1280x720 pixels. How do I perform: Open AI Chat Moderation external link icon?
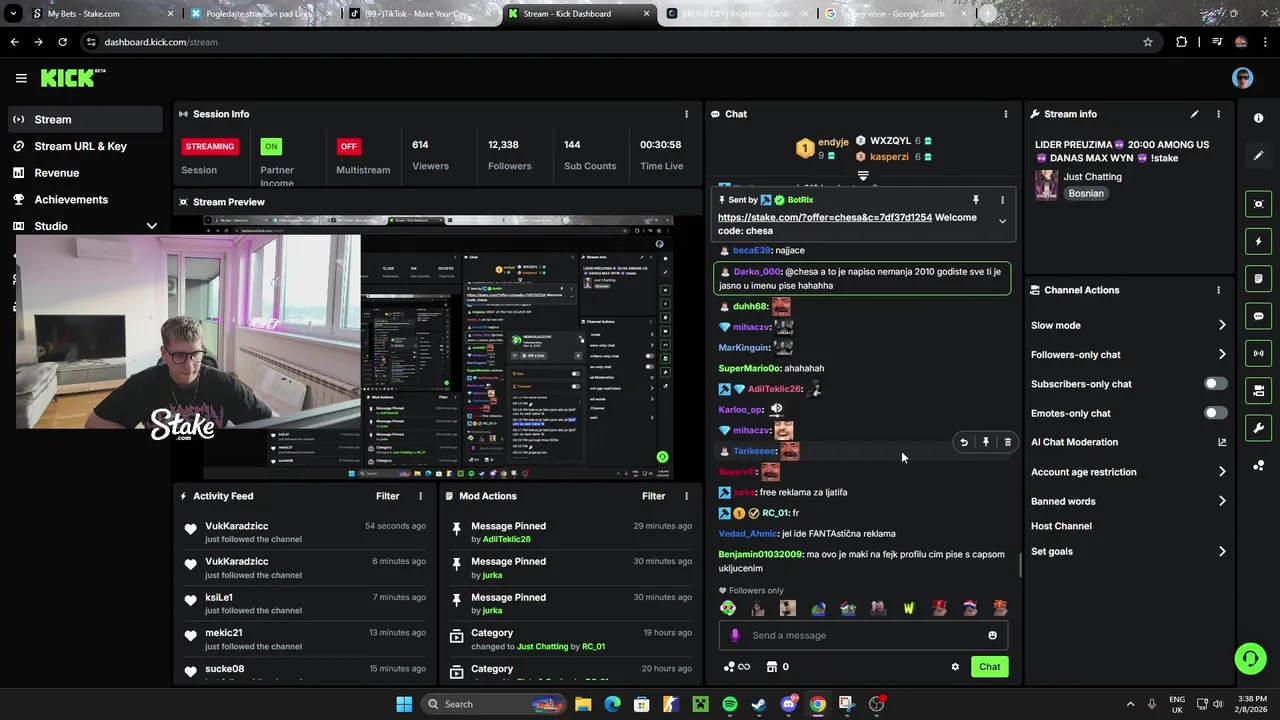1222,442
